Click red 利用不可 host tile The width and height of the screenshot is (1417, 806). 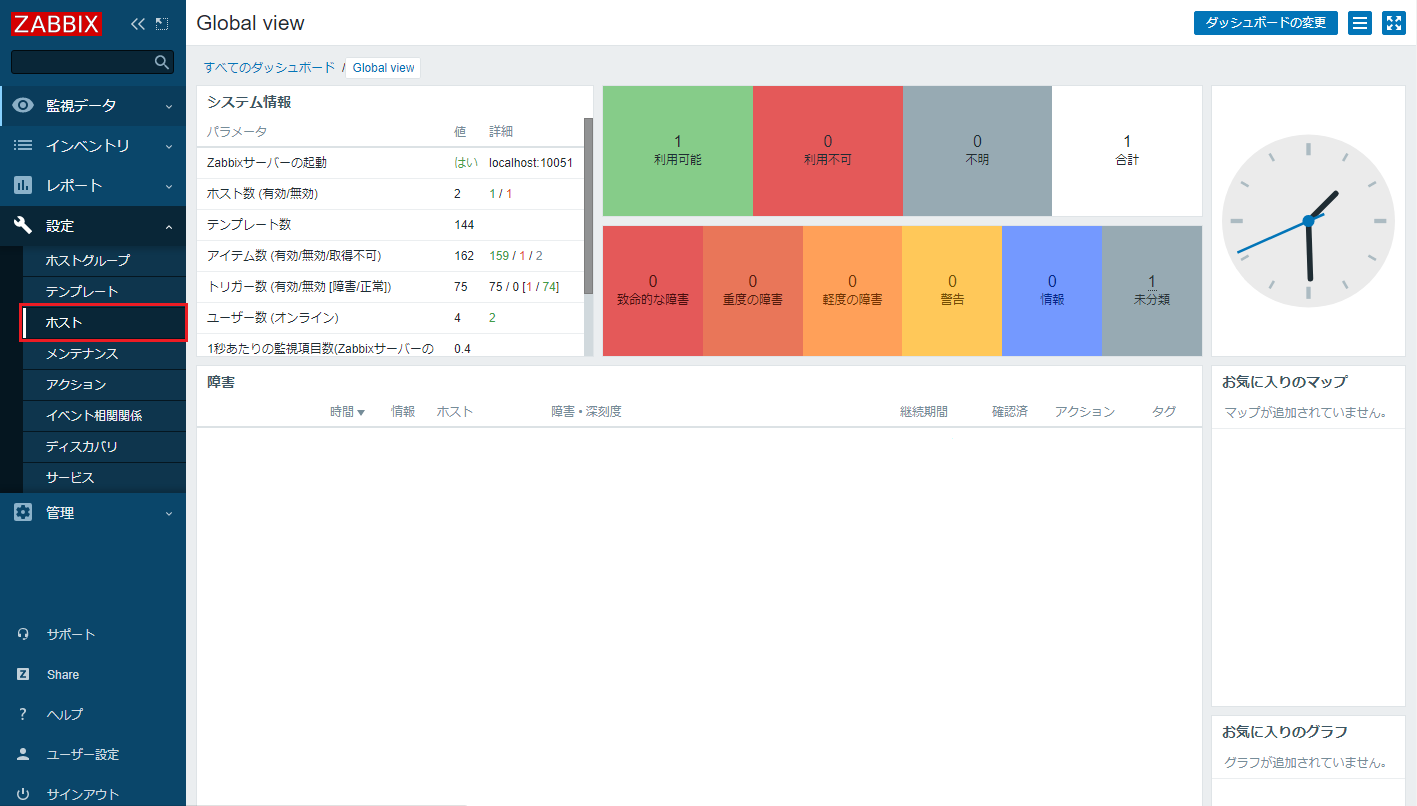(828, 151)
